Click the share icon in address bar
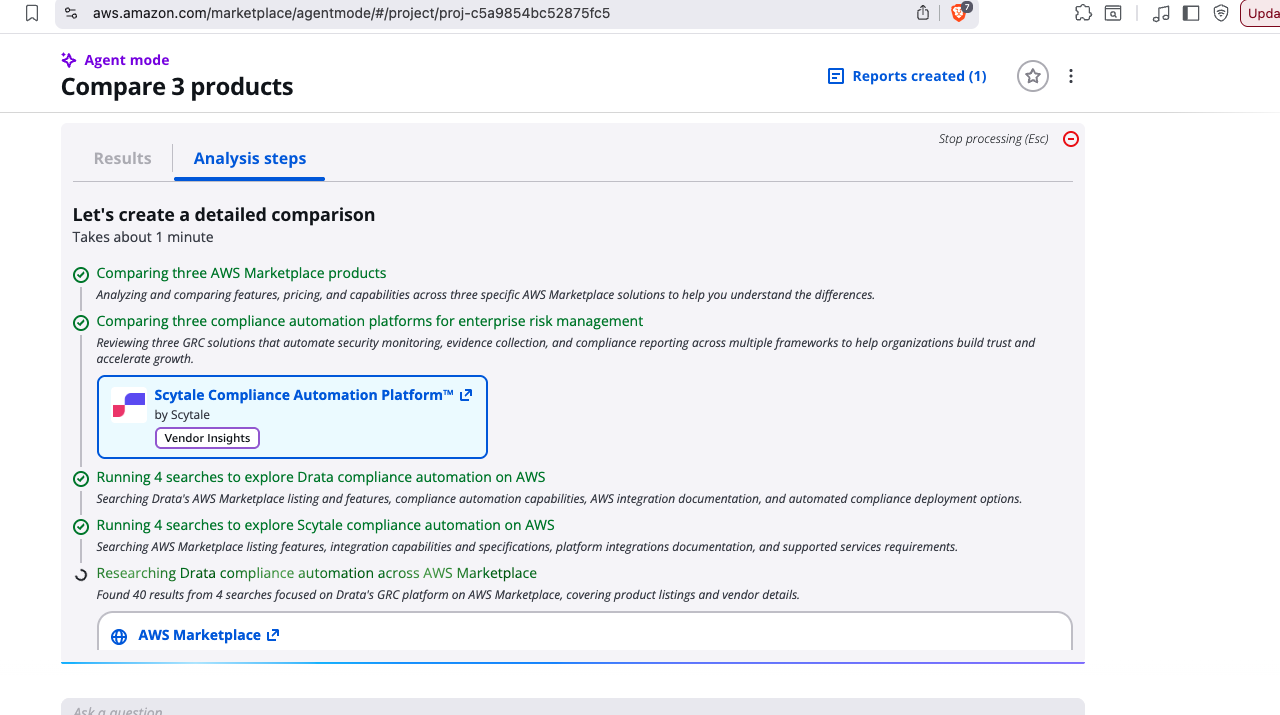 (923, 13)
